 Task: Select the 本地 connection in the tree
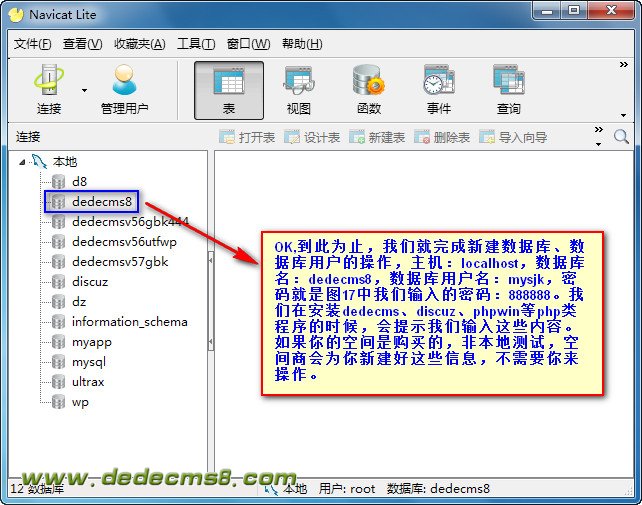65,162
